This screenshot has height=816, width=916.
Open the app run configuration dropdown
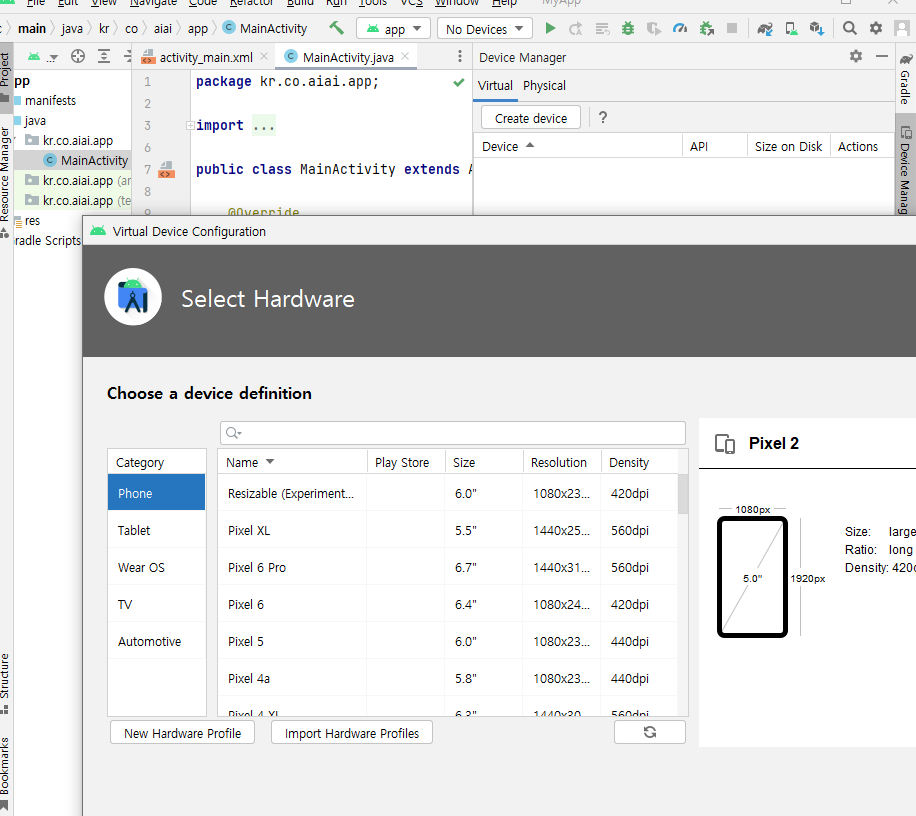[393, 29]
